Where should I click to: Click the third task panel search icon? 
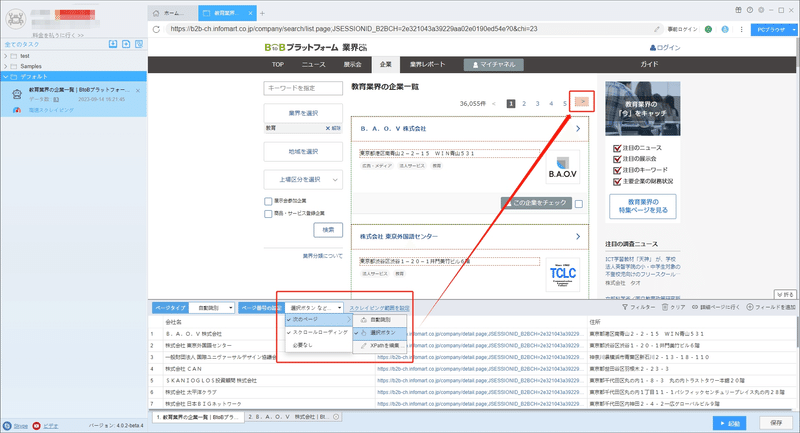click(x=139, y=44)
